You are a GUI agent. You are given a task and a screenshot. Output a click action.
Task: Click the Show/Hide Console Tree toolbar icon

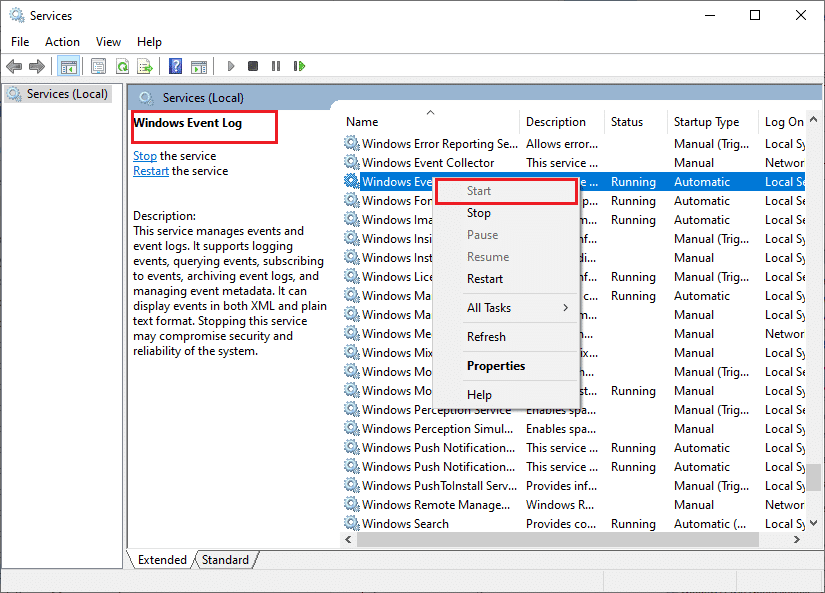coord(69,67)
